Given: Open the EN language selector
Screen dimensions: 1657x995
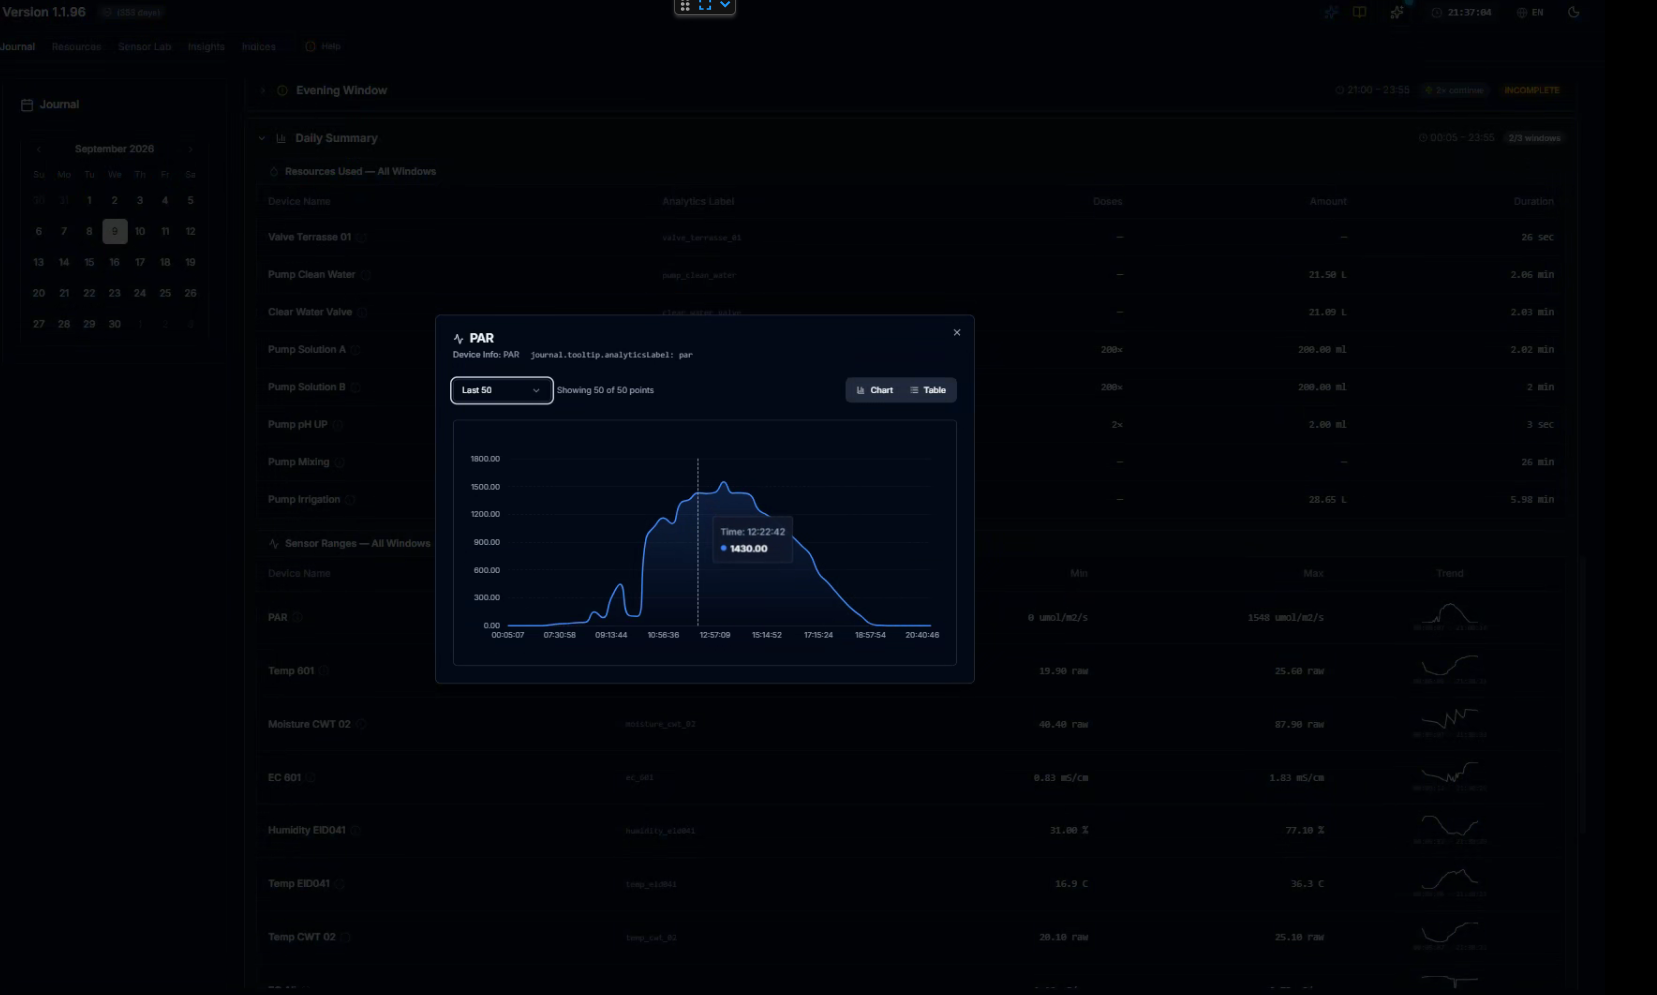Looking at the screenshot, I should (x=1530, y=13).
